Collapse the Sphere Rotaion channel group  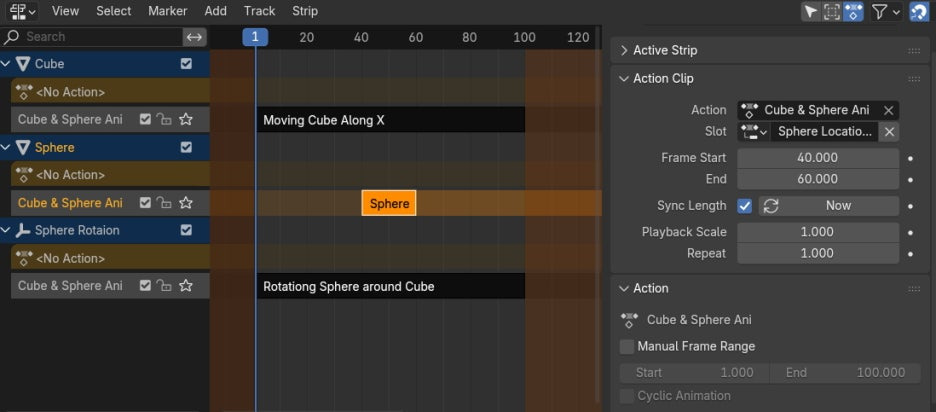(x=6, y=230)
